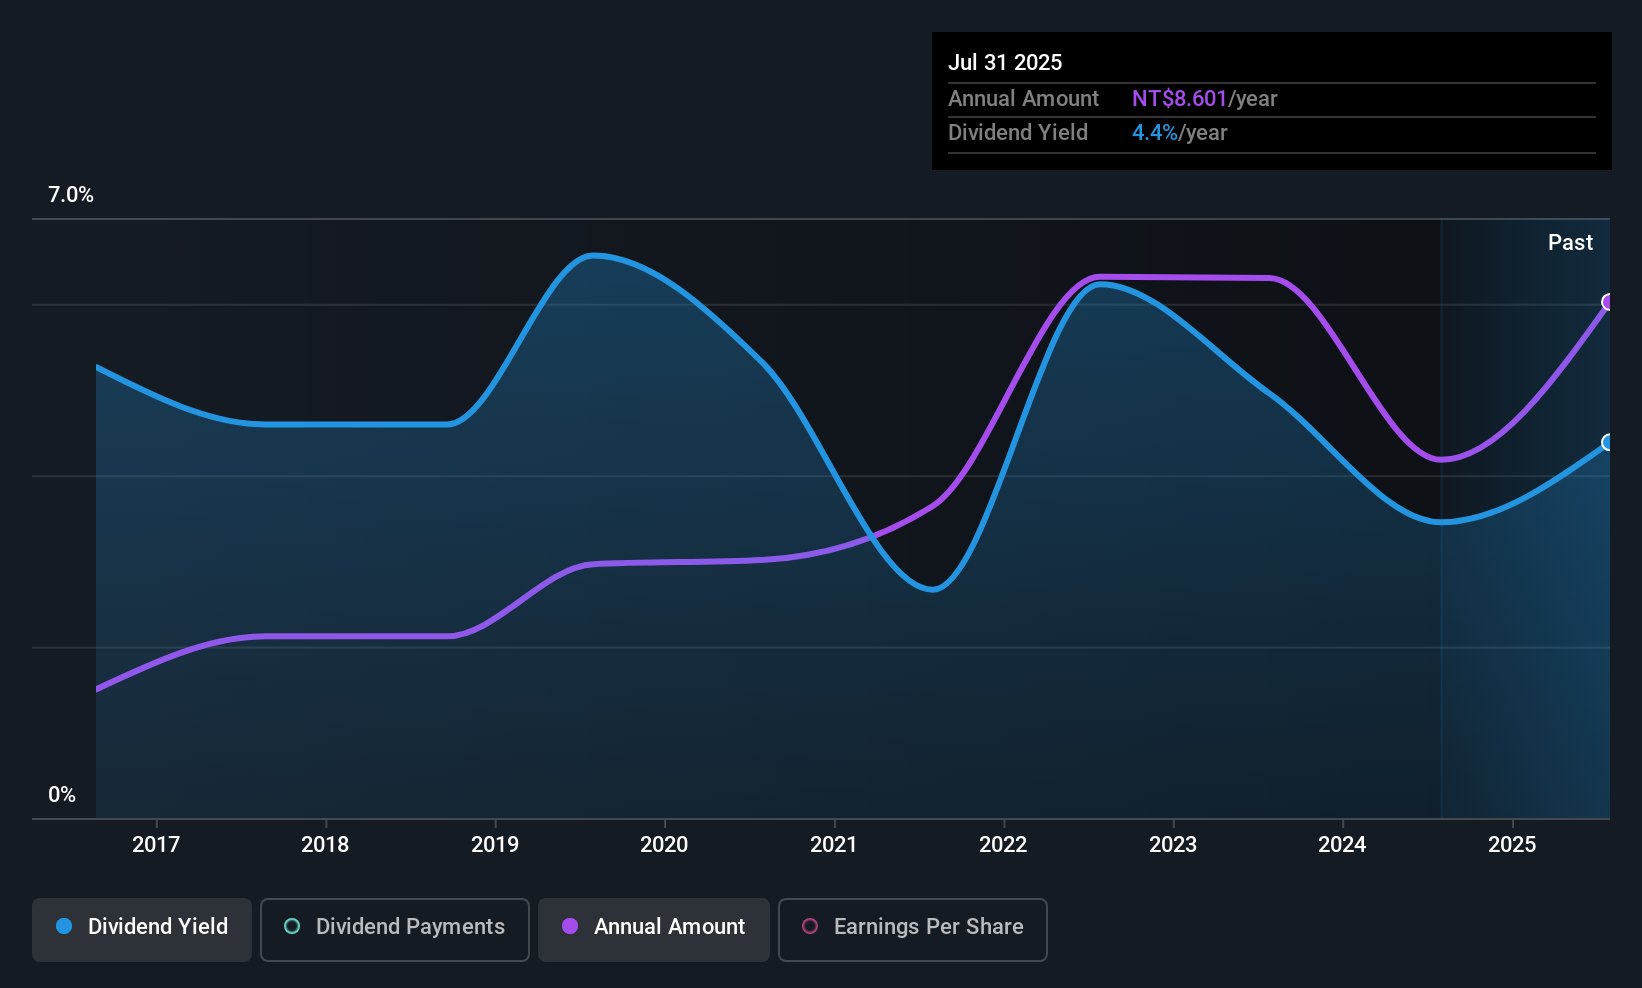Select the blue Dividend Yield endpoint marker
The height and width of the screenshot is (988, 1642).
(x=1608, y=442)
